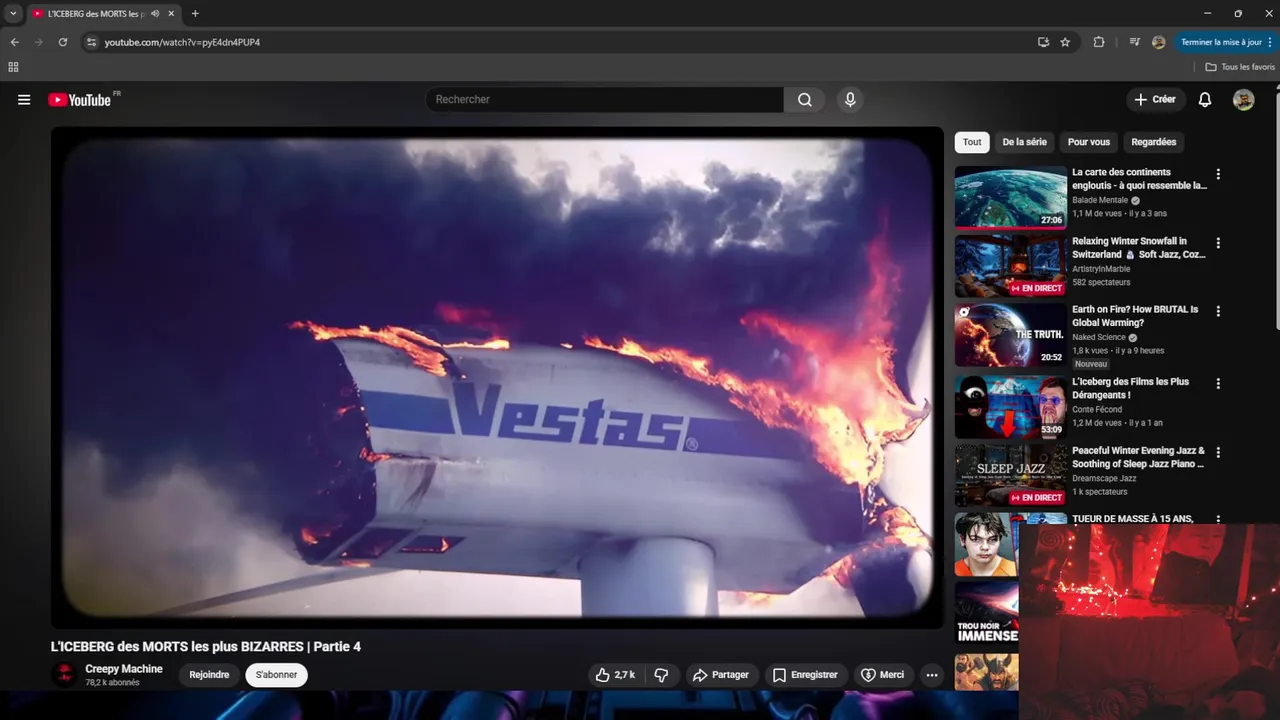Open the 'SLEEP JAZZ' live thumbnail

(x=1011, y=475)
